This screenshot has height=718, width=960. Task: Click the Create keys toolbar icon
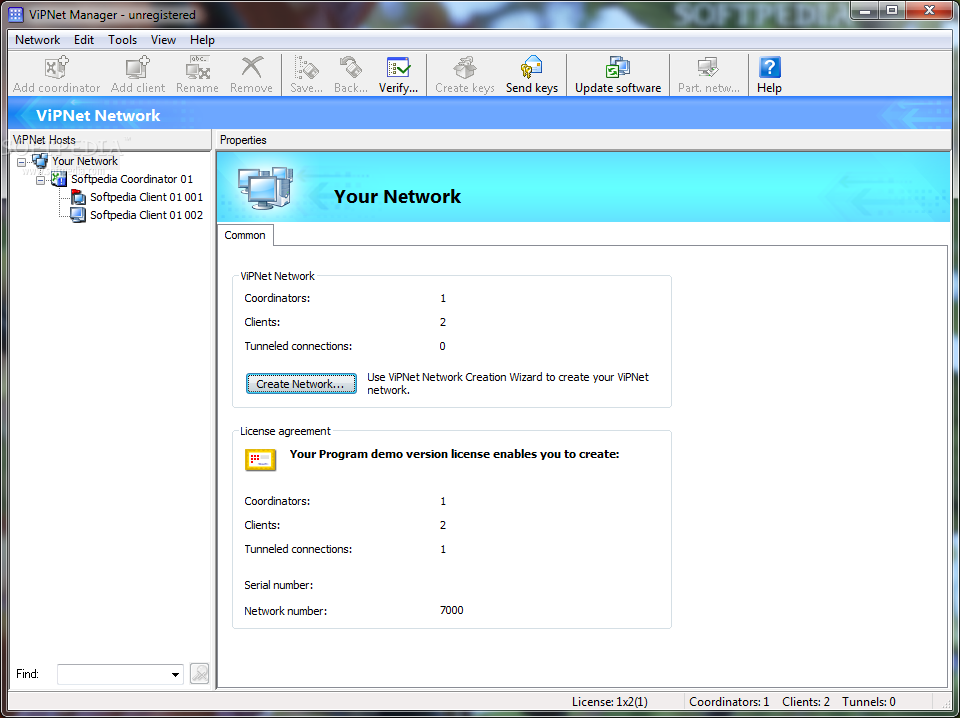pos(465,68)
